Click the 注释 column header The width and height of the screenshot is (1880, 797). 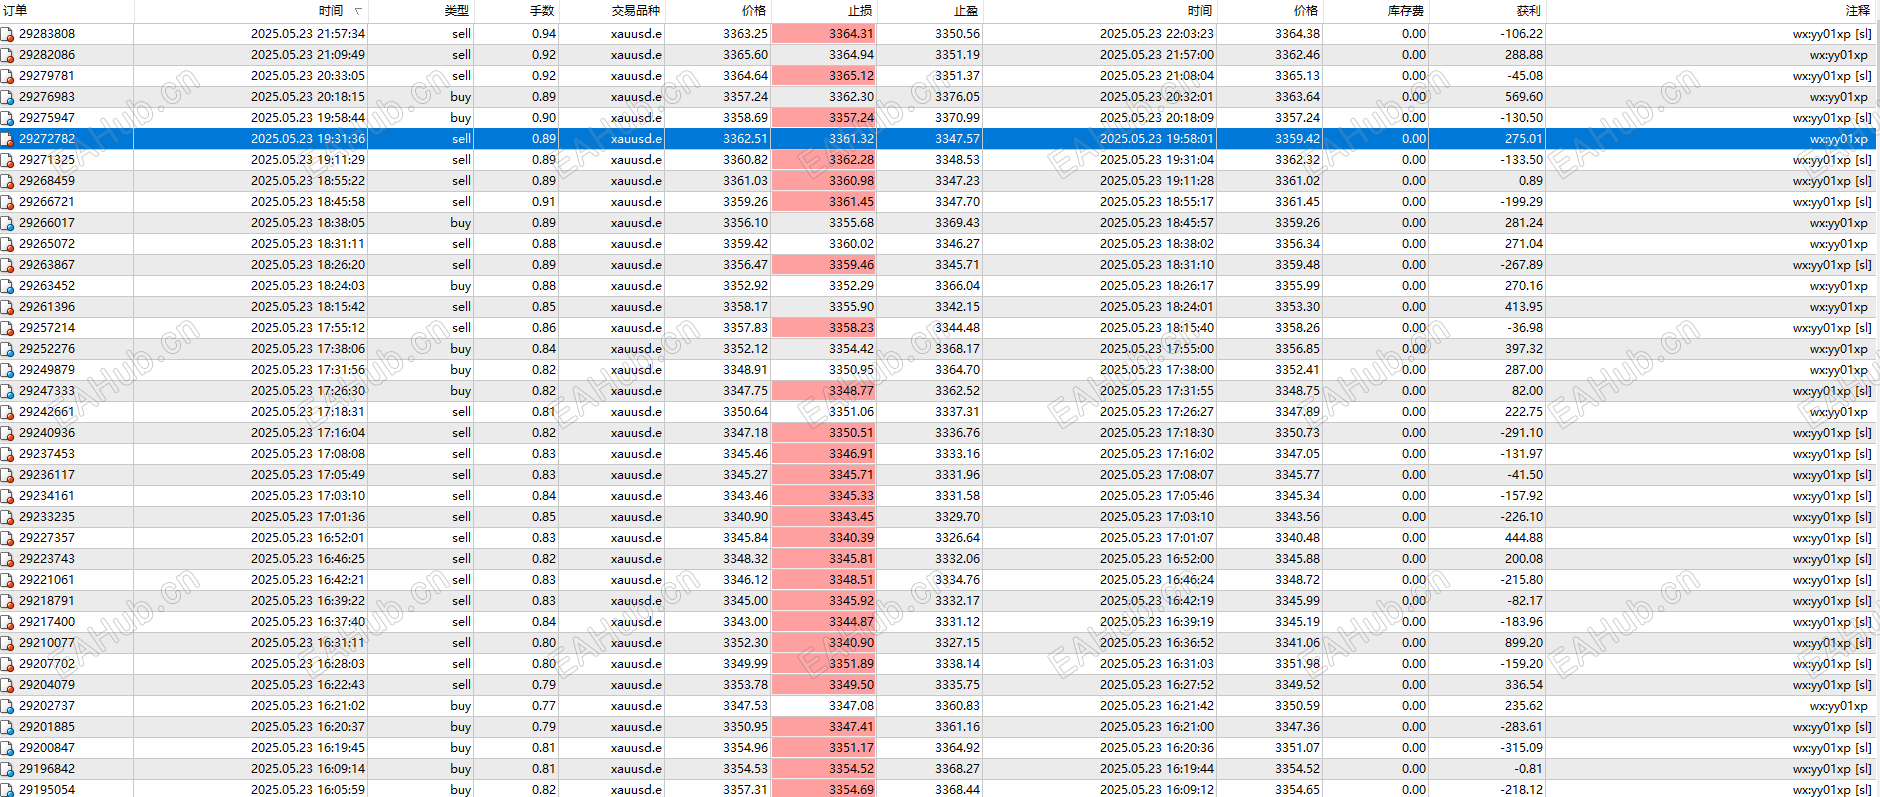(x=1710, y=11)
